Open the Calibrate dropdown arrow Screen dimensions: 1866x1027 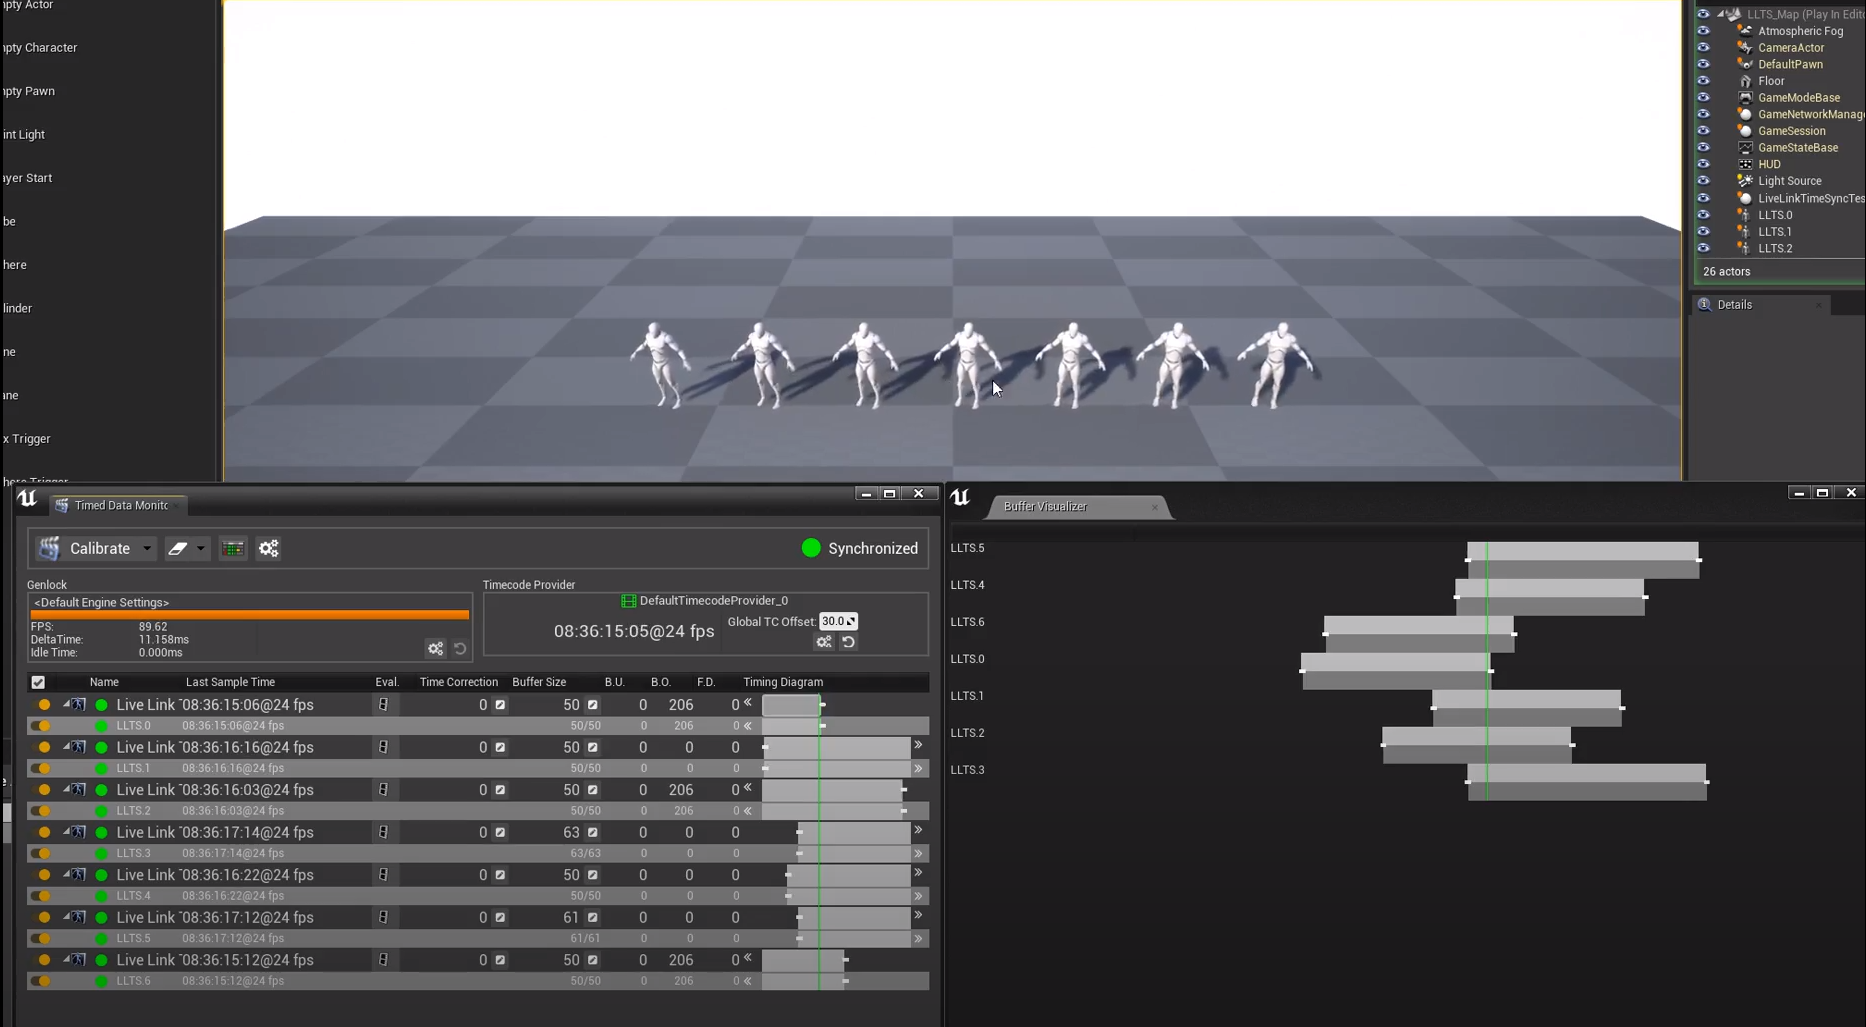pos(147,548)
